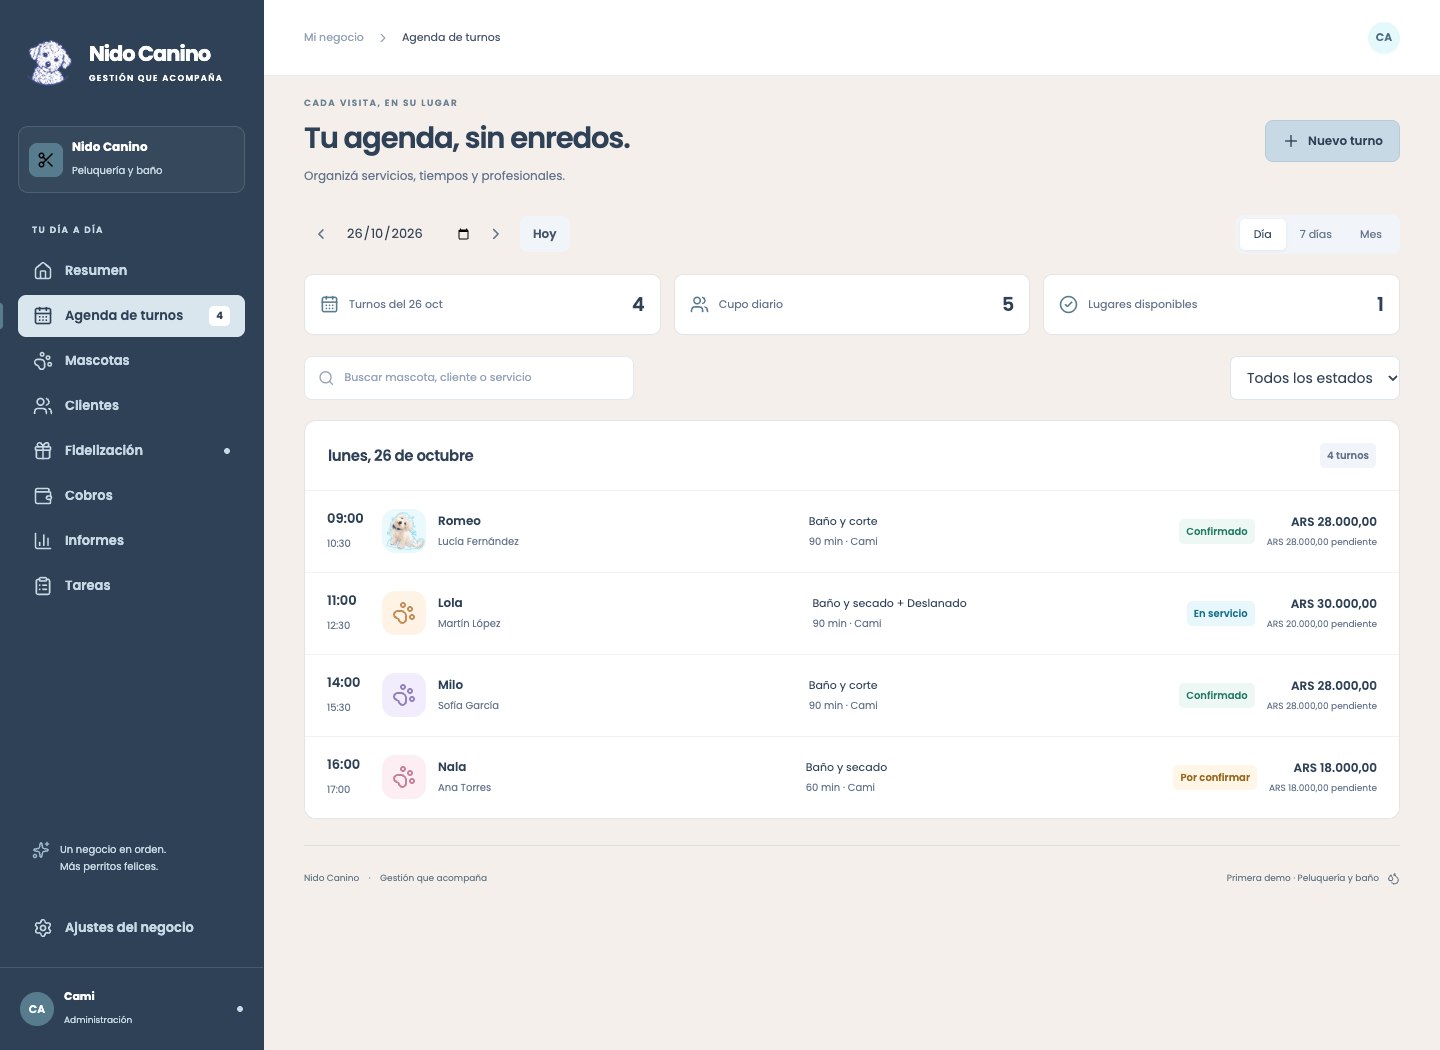Go to next day arrow

(496, 234)
